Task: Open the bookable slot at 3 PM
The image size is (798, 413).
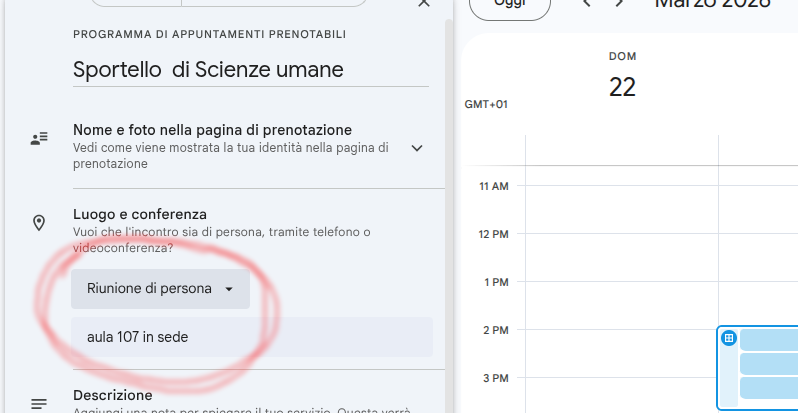Action: pyautogui.click(x=768, y=388)
